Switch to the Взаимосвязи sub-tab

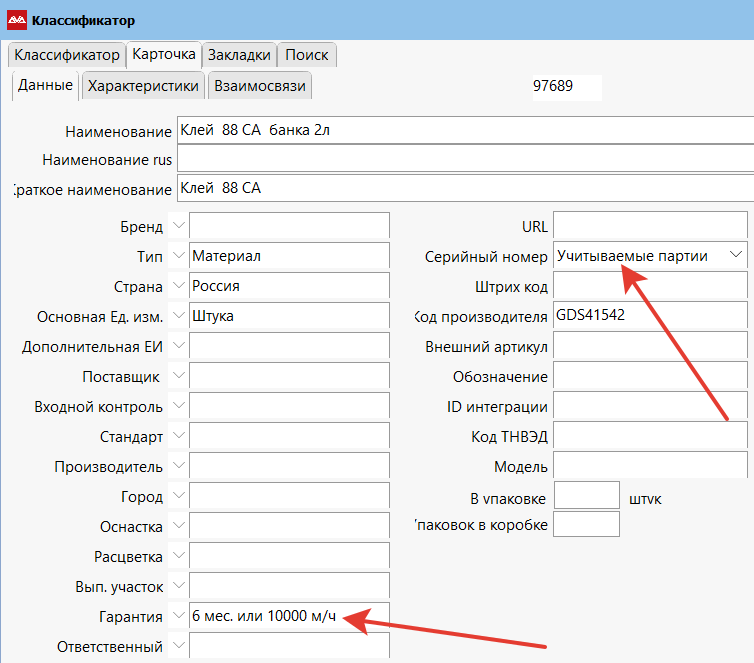260,86
